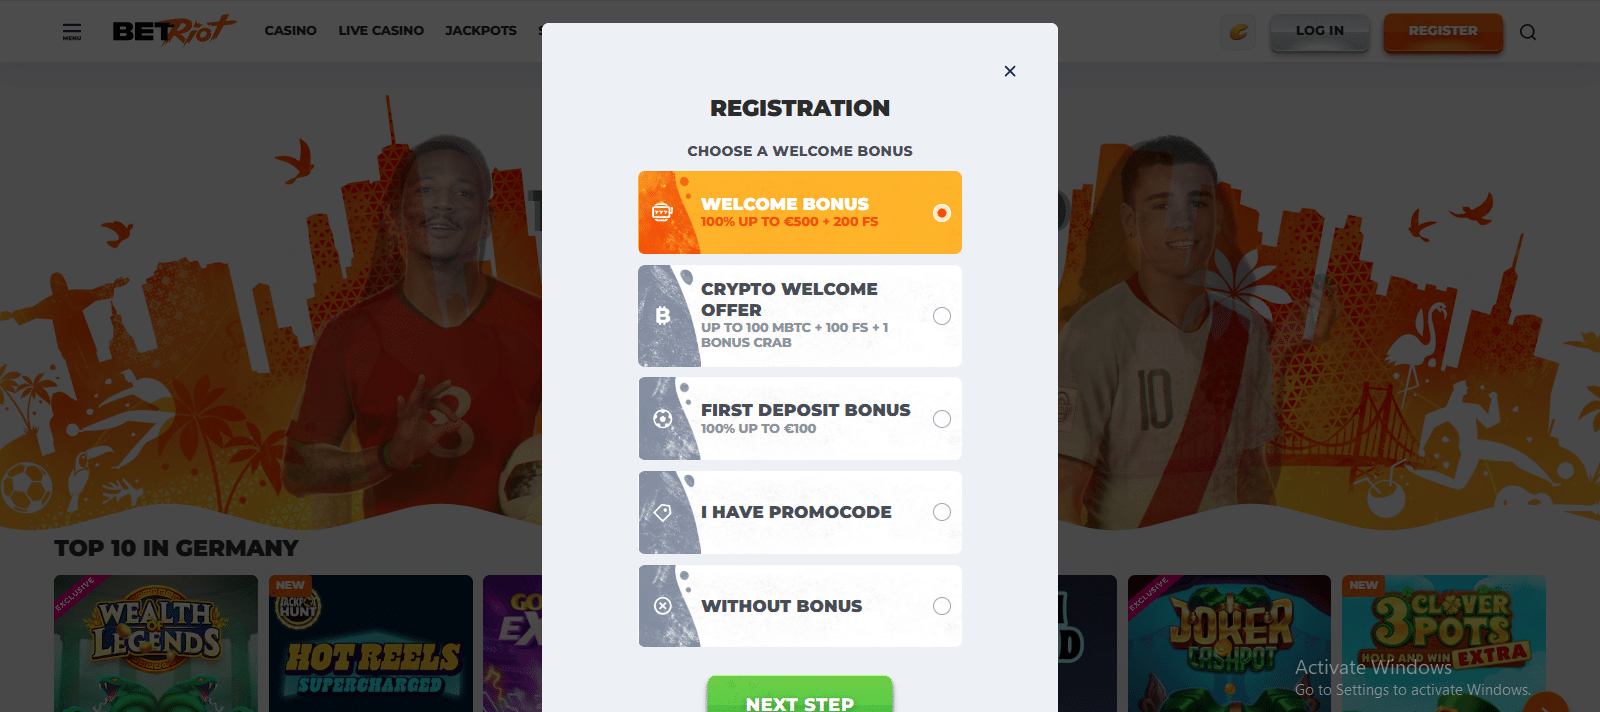The height and width of the screenshot is (712, 1600).
Task: Click the Log In button
Action: coord(1319,31)
